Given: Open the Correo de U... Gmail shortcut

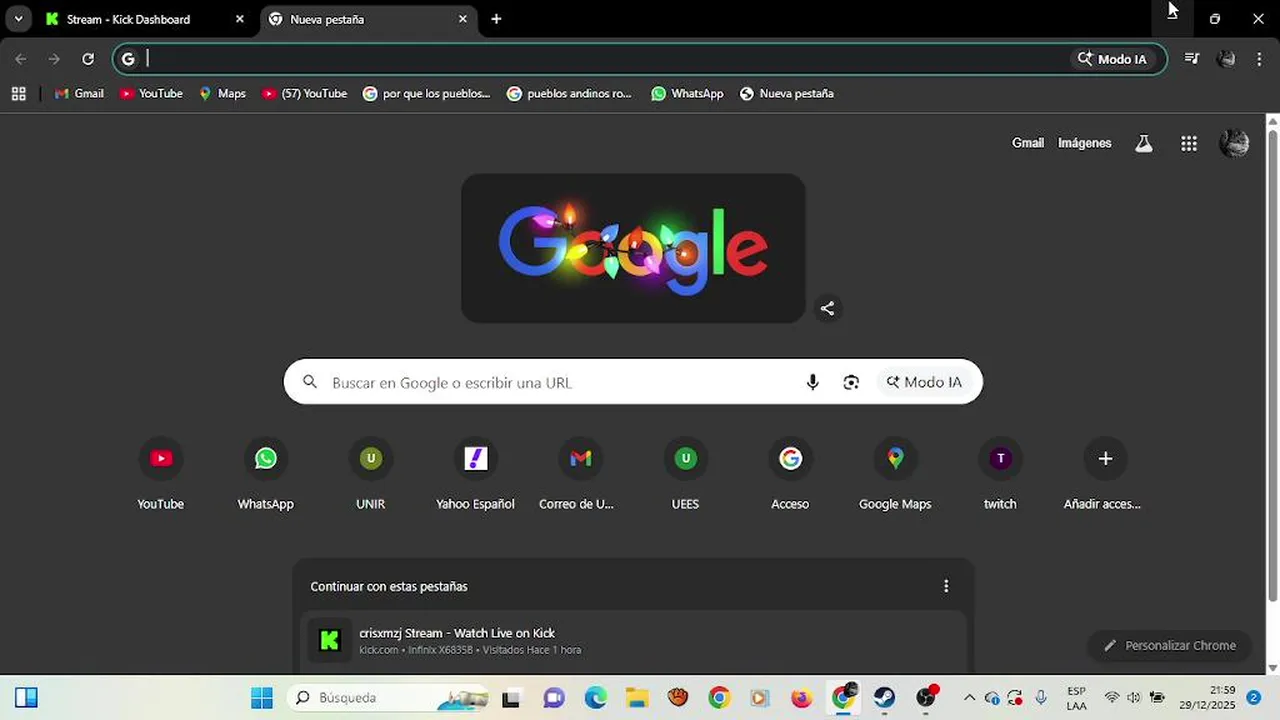Looking at the screenshot, I should pos(581,474).
